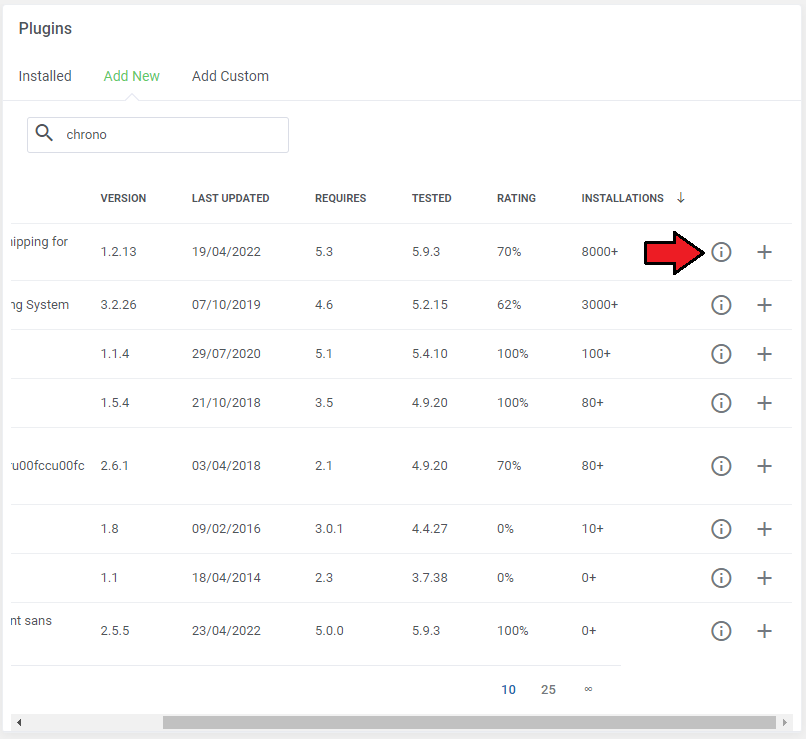Show info for plugin version 2.5.5

pos(721,631)
